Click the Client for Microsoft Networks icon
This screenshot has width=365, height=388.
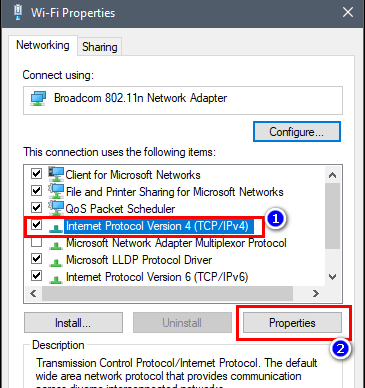(56, 174)
